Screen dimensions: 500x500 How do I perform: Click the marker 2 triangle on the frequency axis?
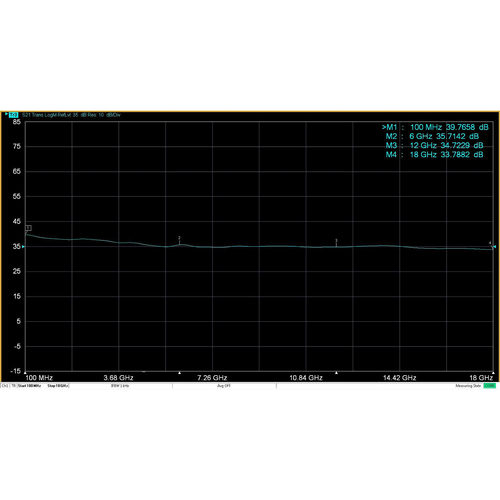(179, 372)
